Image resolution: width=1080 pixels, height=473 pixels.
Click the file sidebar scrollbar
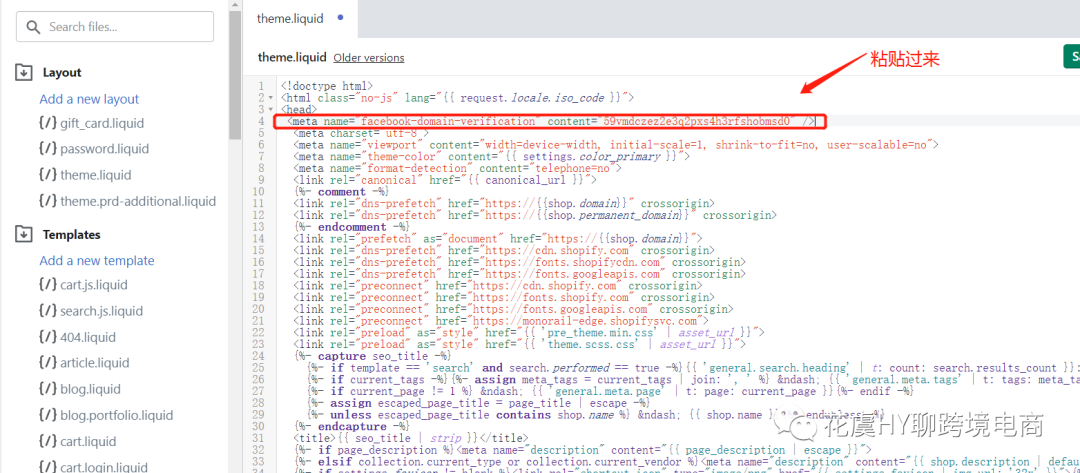(x=236, y=76)
